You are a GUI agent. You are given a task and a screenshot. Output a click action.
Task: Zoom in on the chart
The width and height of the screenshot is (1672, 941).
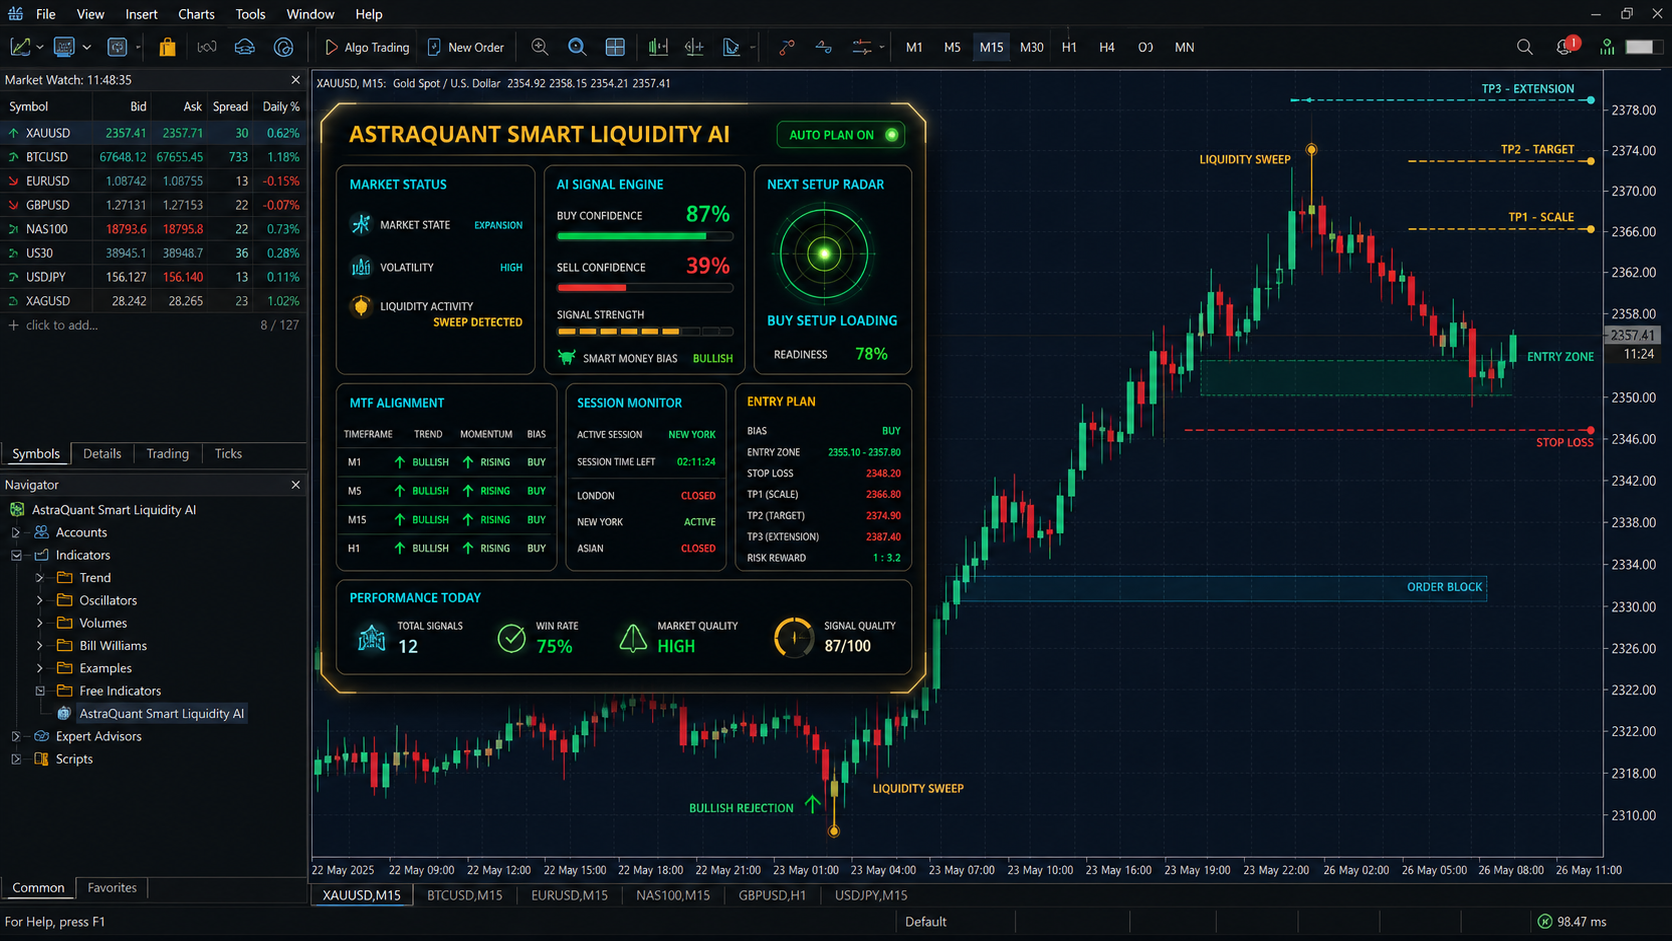(540, 47)
